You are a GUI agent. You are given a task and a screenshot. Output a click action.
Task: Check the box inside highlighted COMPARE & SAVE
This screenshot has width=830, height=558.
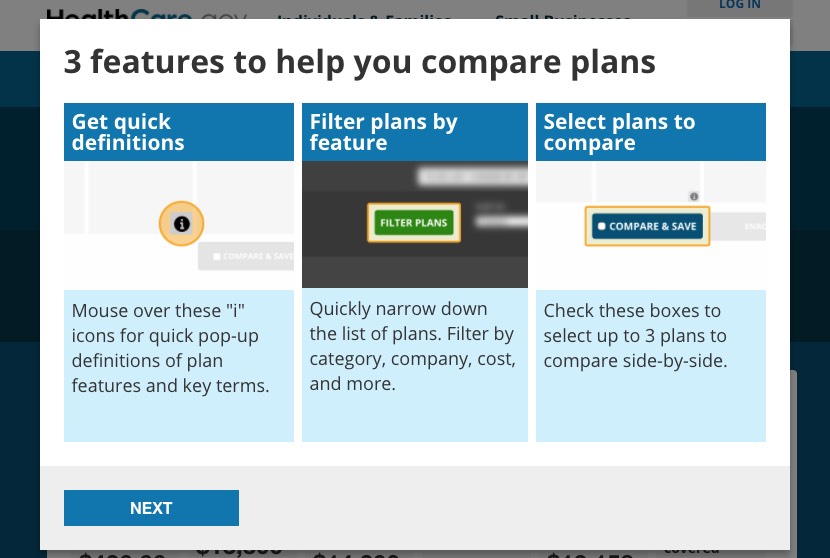601,227
